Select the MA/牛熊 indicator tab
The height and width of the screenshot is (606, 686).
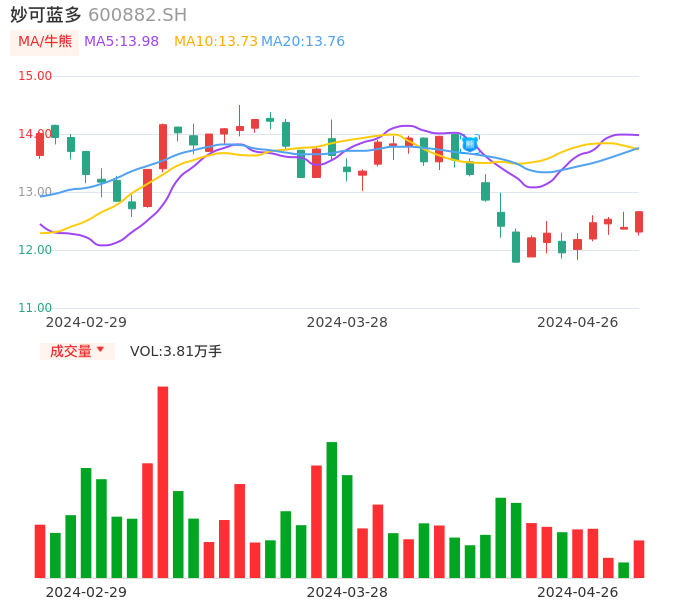tap(44, 42)
